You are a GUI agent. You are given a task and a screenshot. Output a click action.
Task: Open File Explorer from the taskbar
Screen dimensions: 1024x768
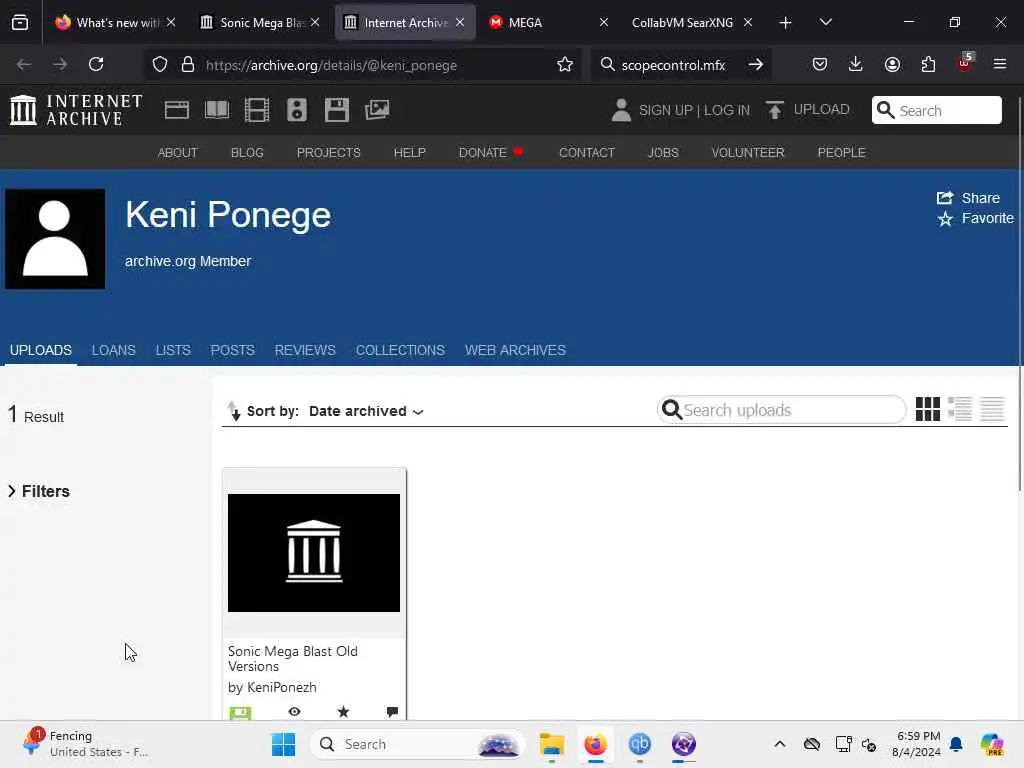[x=551, y=744]
